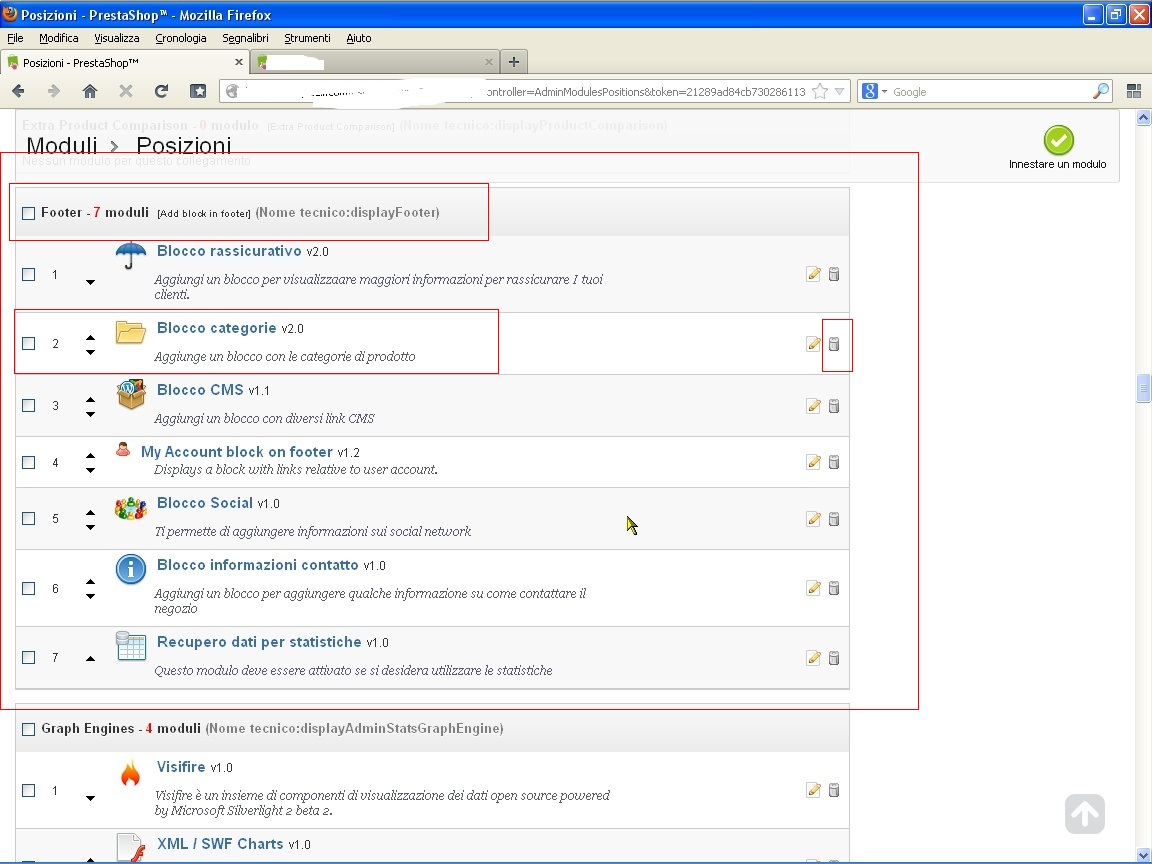Click the green Innestare un modulo icon
The width and height of the screenshot is (1152, 864).
[1059, 140]
